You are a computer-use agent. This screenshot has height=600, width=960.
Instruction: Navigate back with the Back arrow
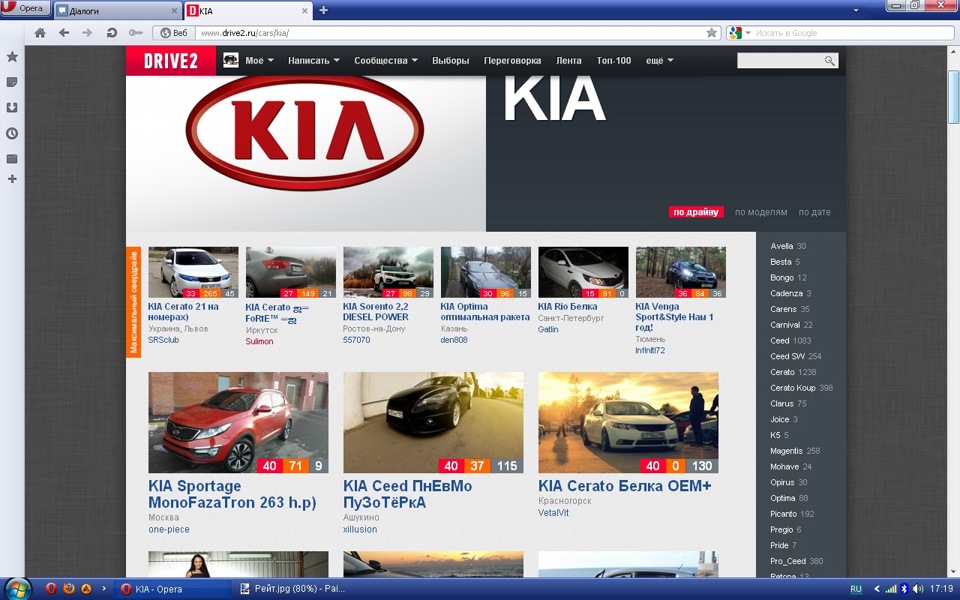click(64, 33)
